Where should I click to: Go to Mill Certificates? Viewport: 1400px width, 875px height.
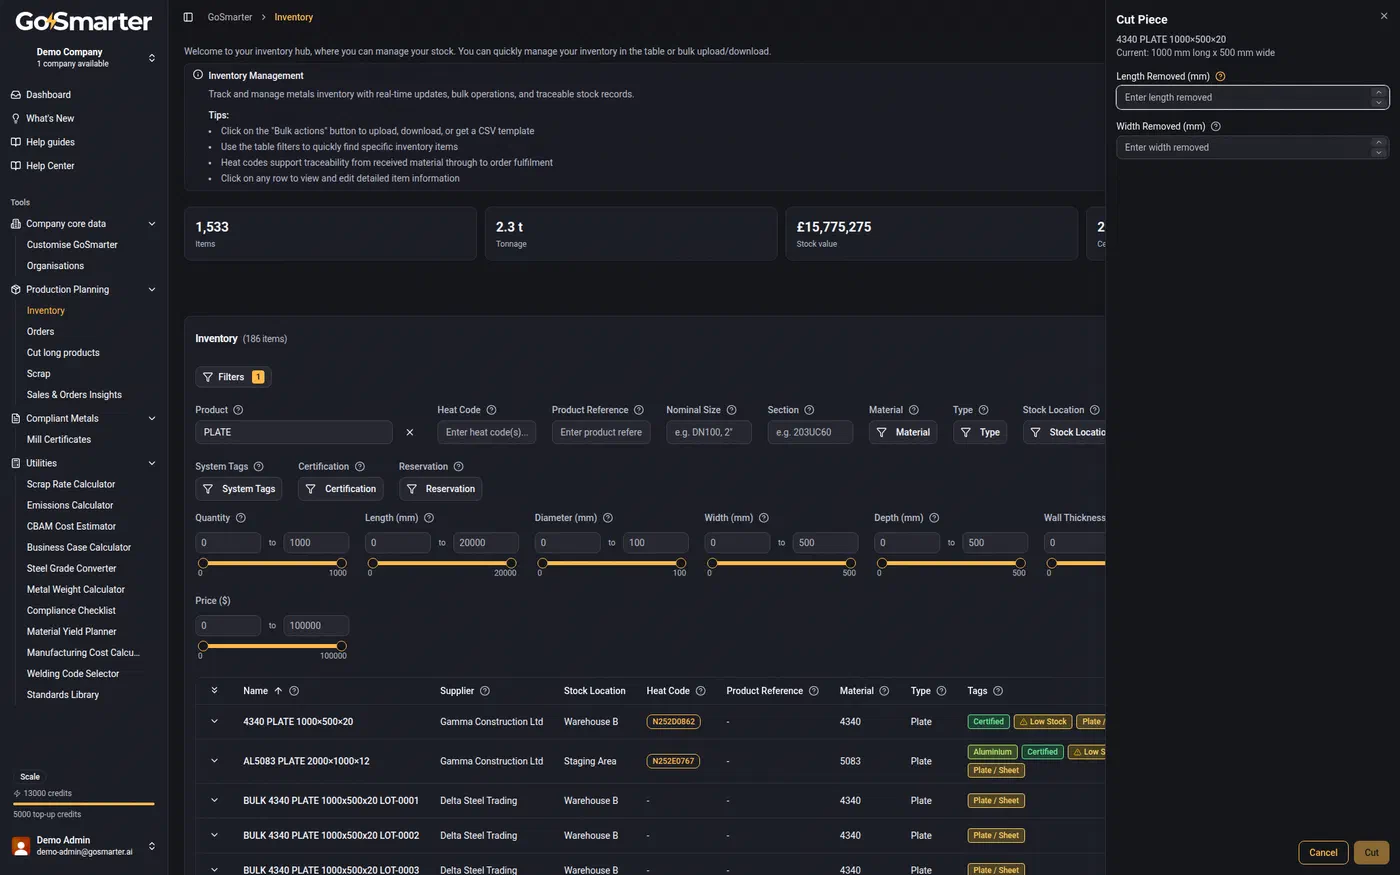point(59,440)
